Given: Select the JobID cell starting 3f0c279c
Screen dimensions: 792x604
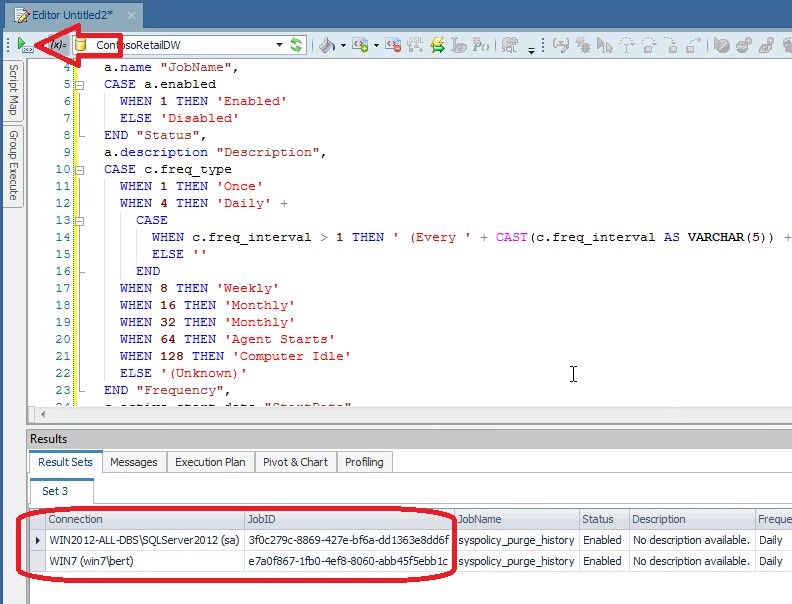Looking at the screenshot, I should (x=349, y=540).
